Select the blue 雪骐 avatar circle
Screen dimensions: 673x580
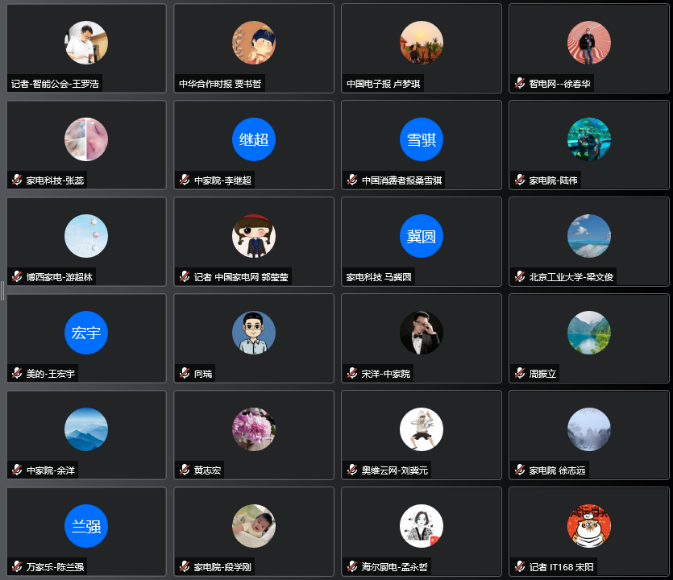tap(421, 139)
